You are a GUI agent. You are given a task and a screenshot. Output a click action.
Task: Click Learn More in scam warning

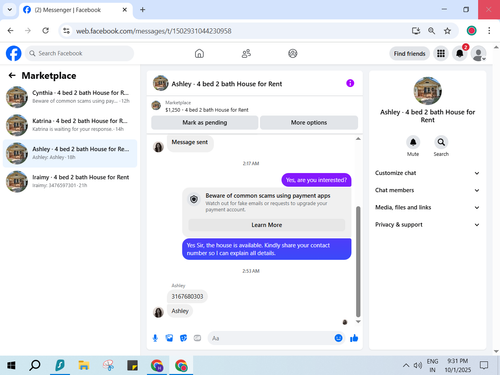pos(267,225)
